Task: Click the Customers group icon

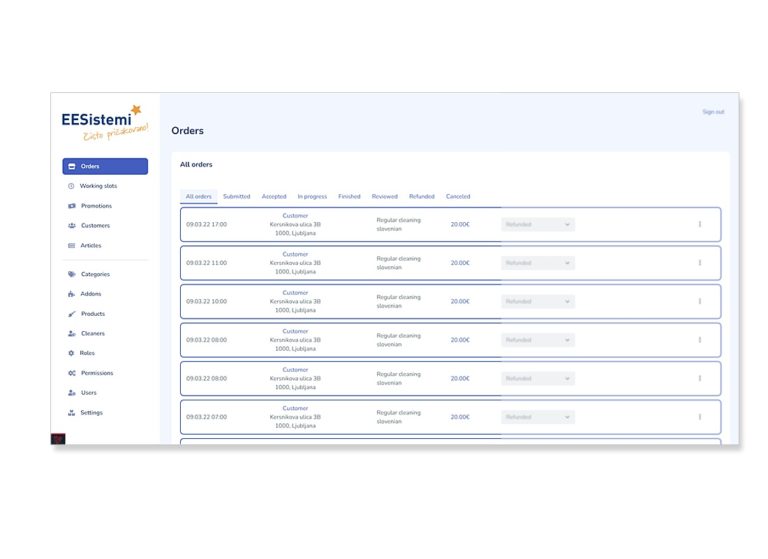Action: pyautogui.click(x=72, y=226)
